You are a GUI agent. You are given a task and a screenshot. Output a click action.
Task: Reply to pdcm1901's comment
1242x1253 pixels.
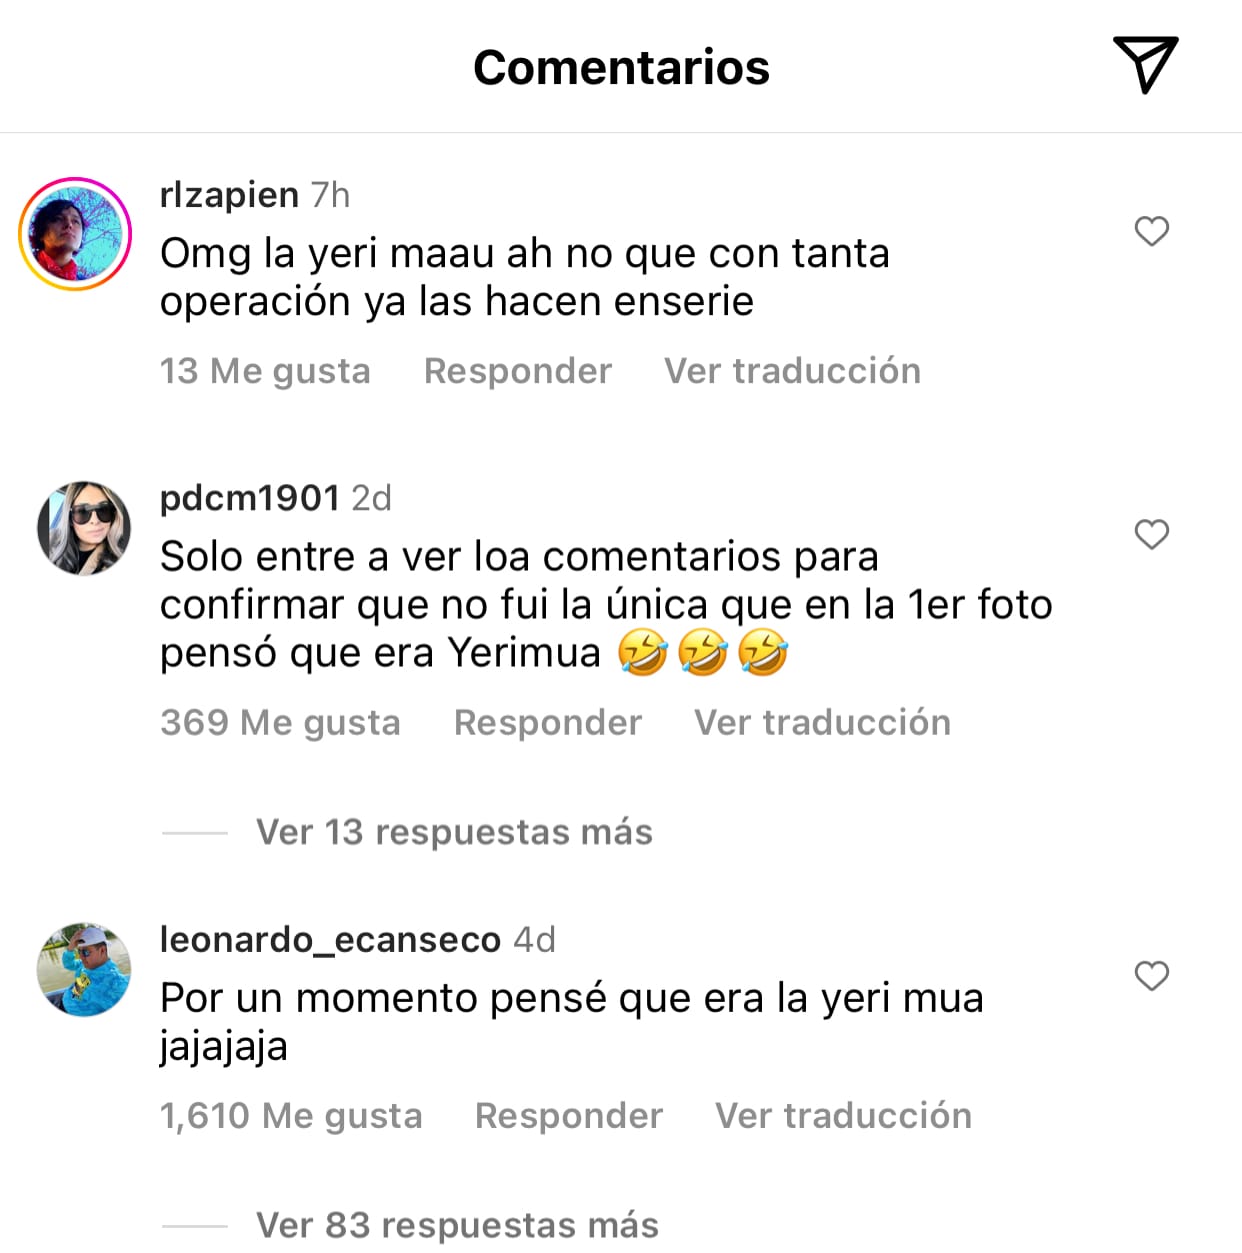[548, 723]
